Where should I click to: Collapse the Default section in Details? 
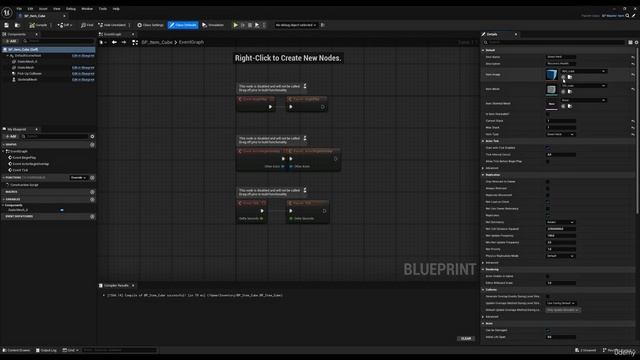pyautogui.click(x=483, y=50)
